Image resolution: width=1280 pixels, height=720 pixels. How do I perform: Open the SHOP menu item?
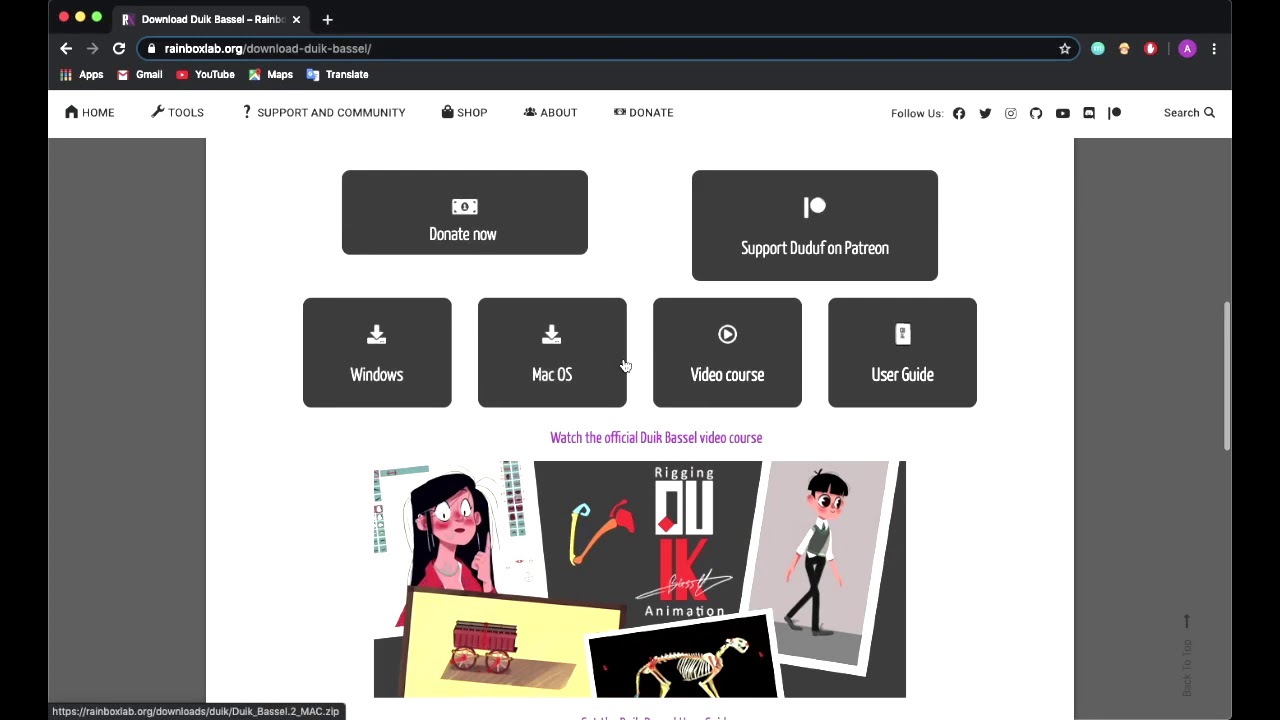click(x=464, y=112)
